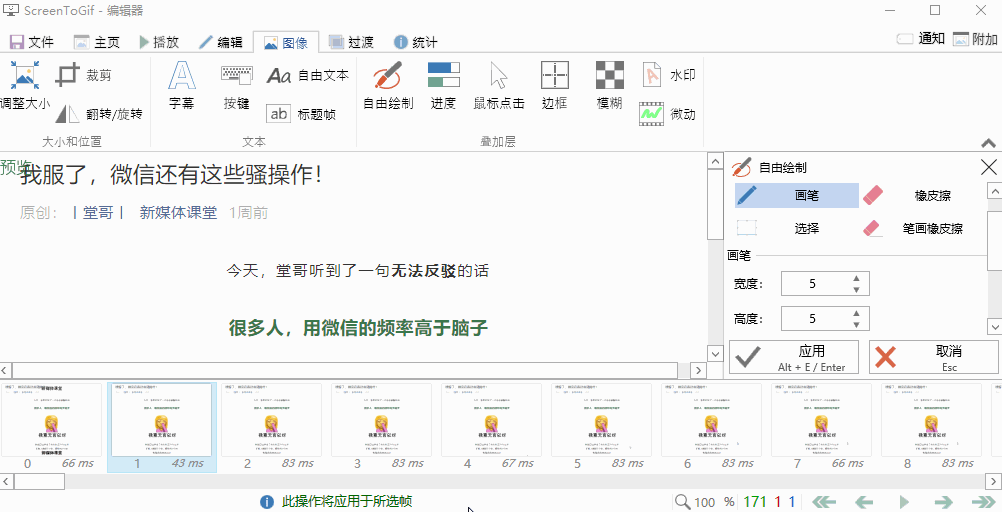The width and height of the screenshot is (1002, 512).
Task: Open the 统计 statistics tab
Action: tap(416, 43)
